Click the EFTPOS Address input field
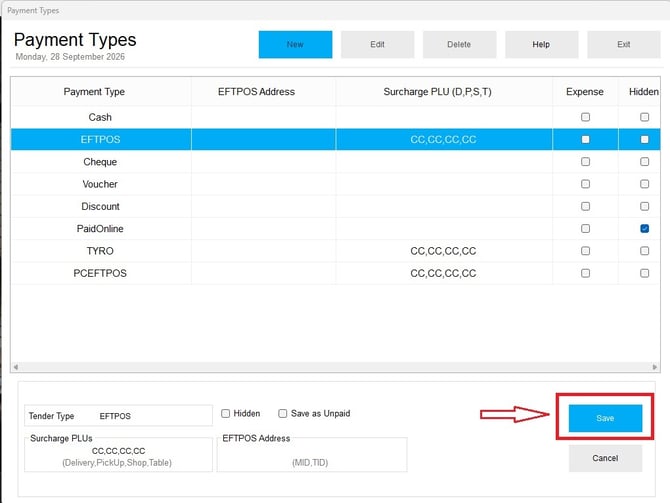Screen dimensions: 670x503 click(312, 456)
